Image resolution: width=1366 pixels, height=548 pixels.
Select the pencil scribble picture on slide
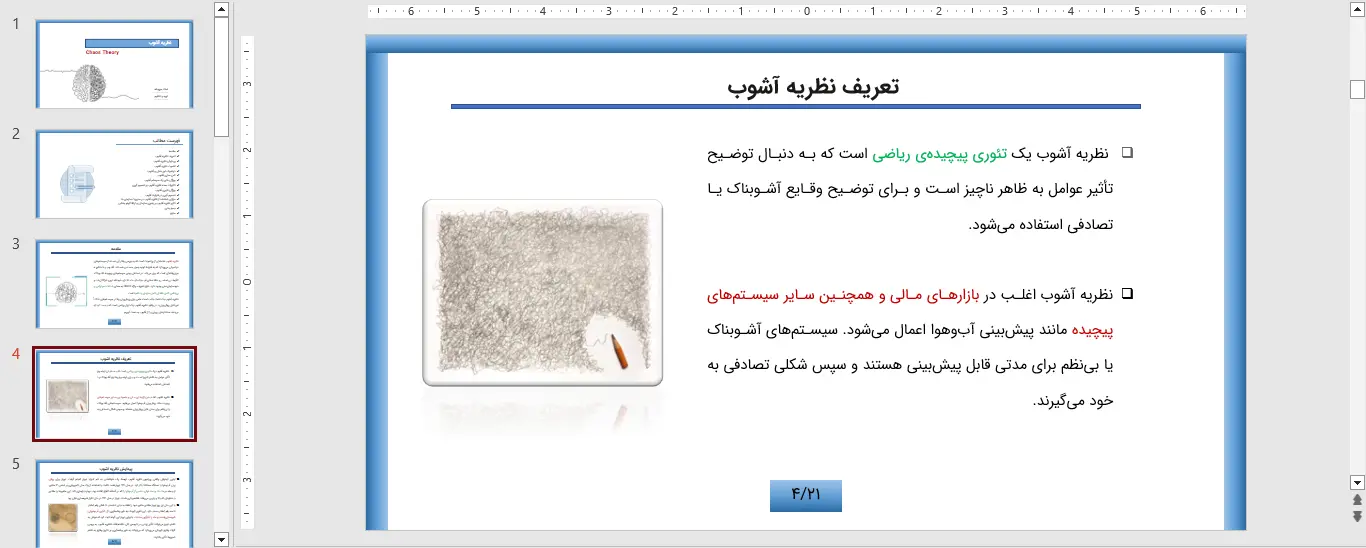pos(542,292)
